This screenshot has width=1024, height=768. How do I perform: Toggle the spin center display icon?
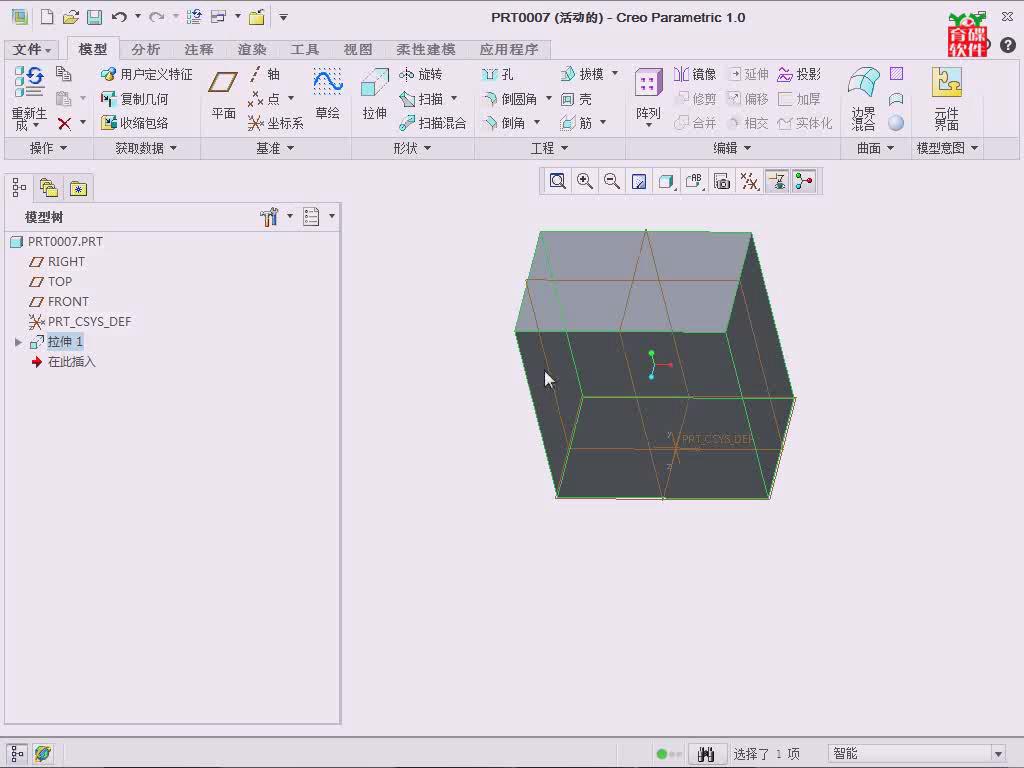pos(804,181)
